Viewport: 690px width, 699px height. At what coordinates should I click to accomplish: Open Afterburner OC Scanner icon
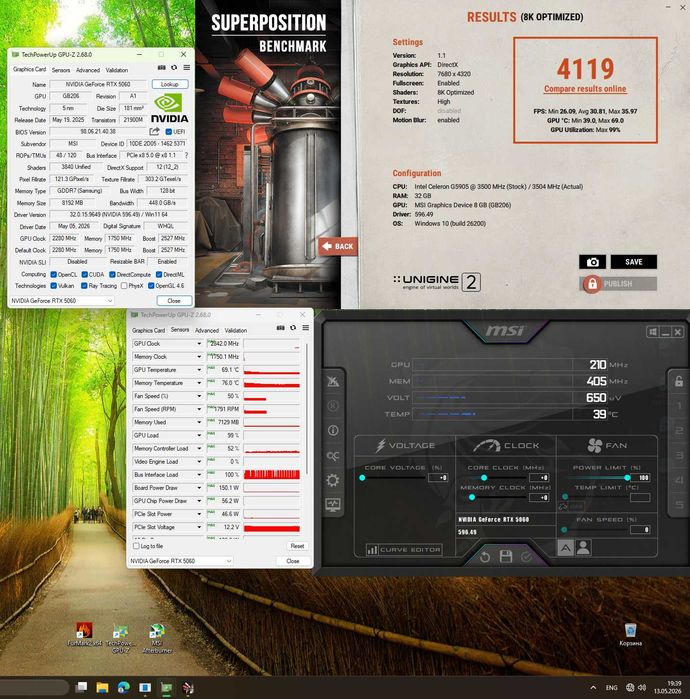[333, 456]
